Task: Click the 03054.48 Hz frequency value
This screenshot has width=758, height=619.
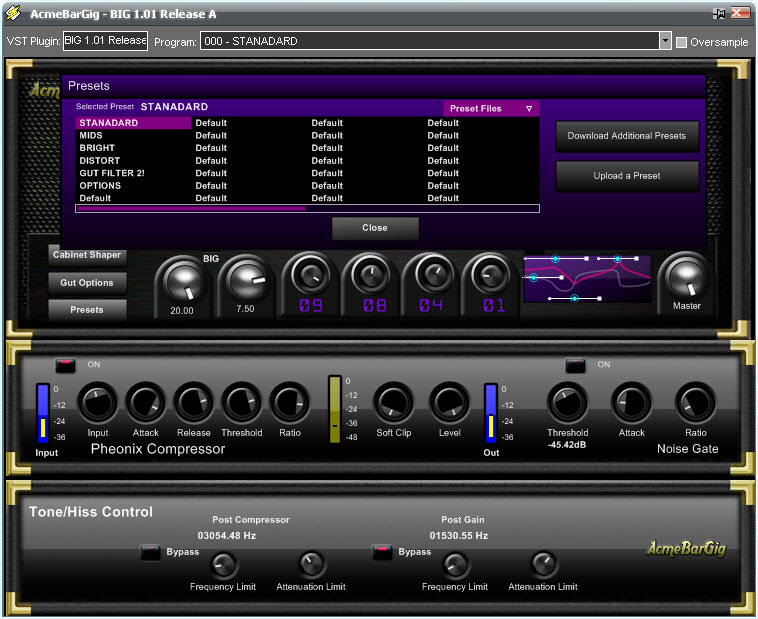Action: (227, 536)
